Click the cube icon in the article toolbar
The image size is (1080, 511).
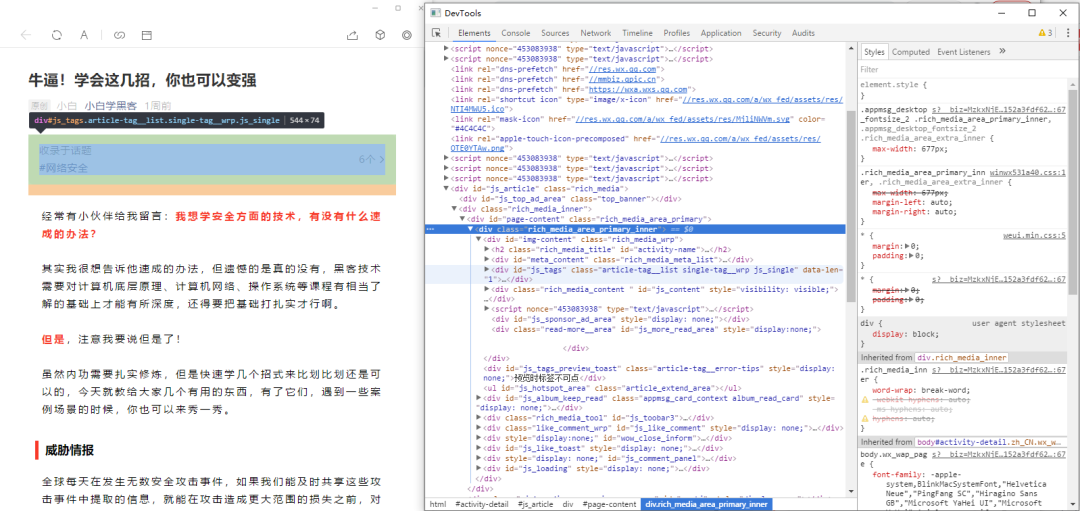point(380,35)
